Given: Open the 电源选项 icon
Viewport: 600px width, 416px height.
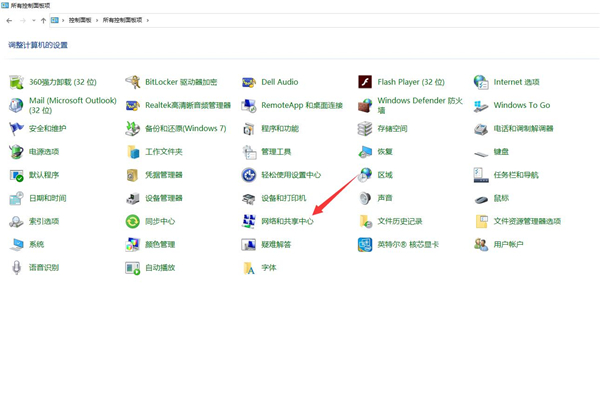Looking at the screenshot, I should point(16,152).
